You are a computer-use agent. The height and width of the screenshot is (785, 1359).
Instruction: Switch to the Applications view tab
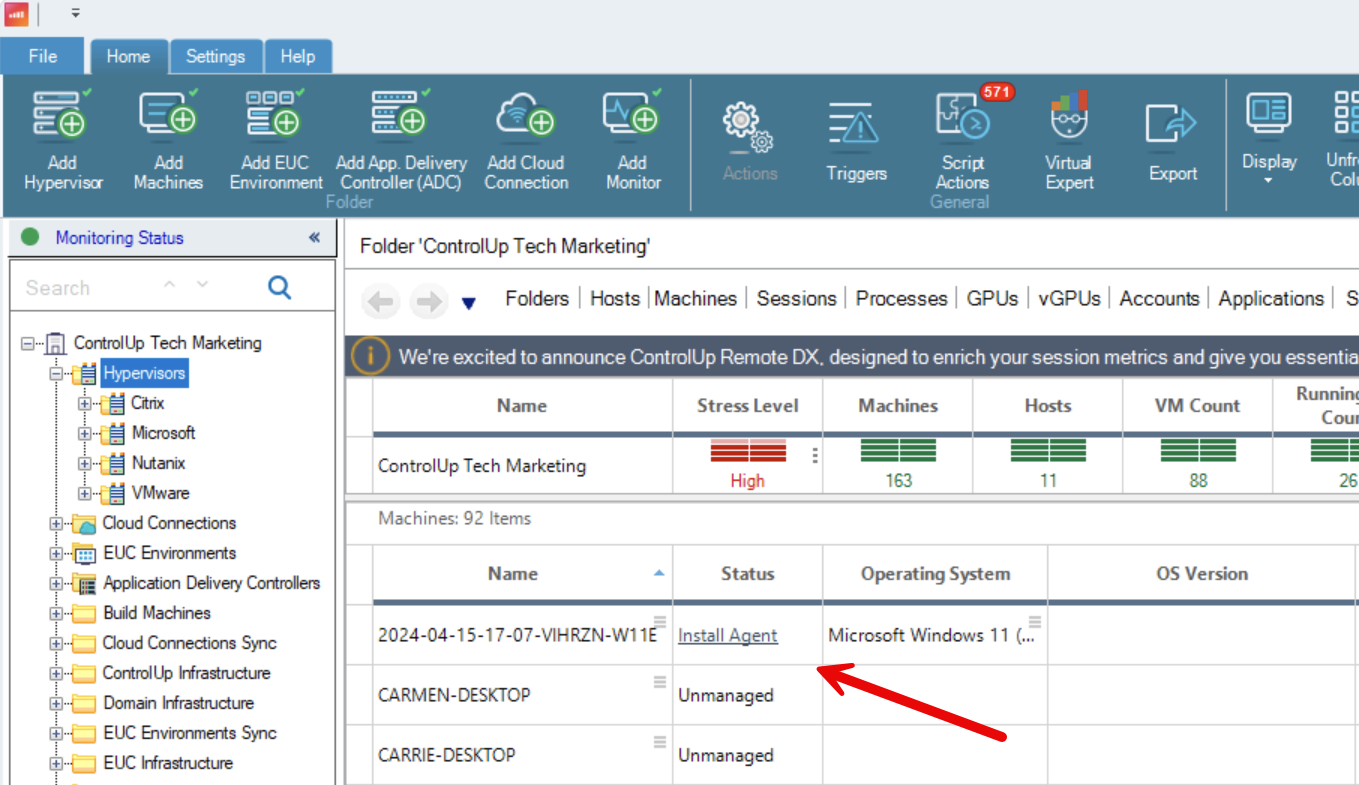(1271, 298)
